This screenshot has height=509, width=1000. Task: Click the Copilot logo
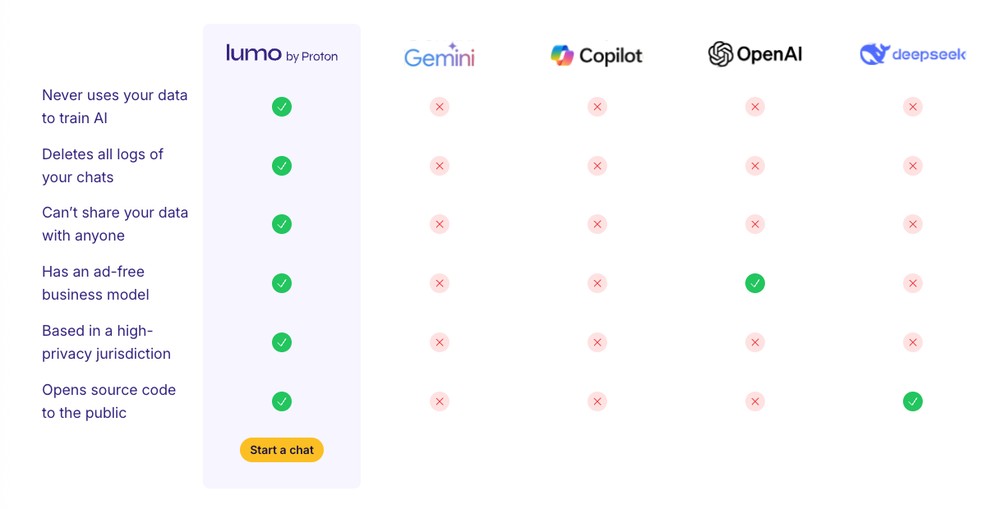point(597,55)
